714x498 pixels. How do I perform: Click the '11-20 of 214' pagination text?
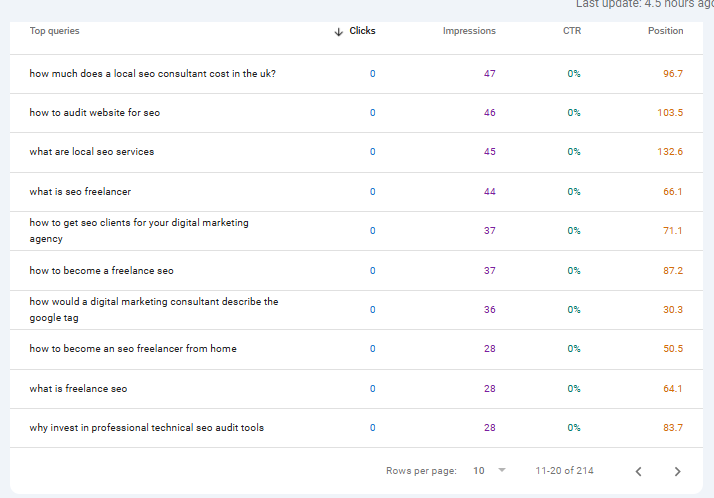pyautogui.click(x=564, y=471)
